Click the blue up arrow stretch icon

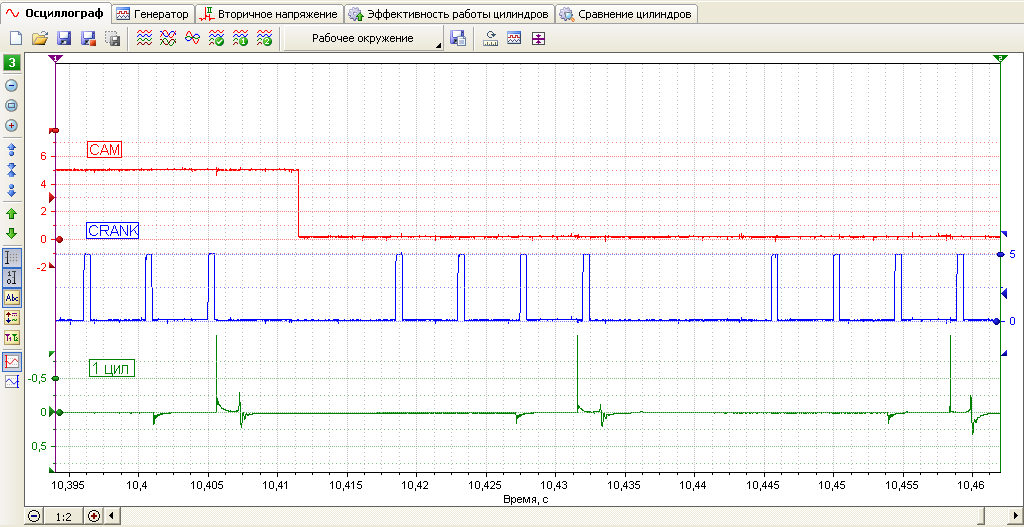pyautogui.click(x=11, y=150)
